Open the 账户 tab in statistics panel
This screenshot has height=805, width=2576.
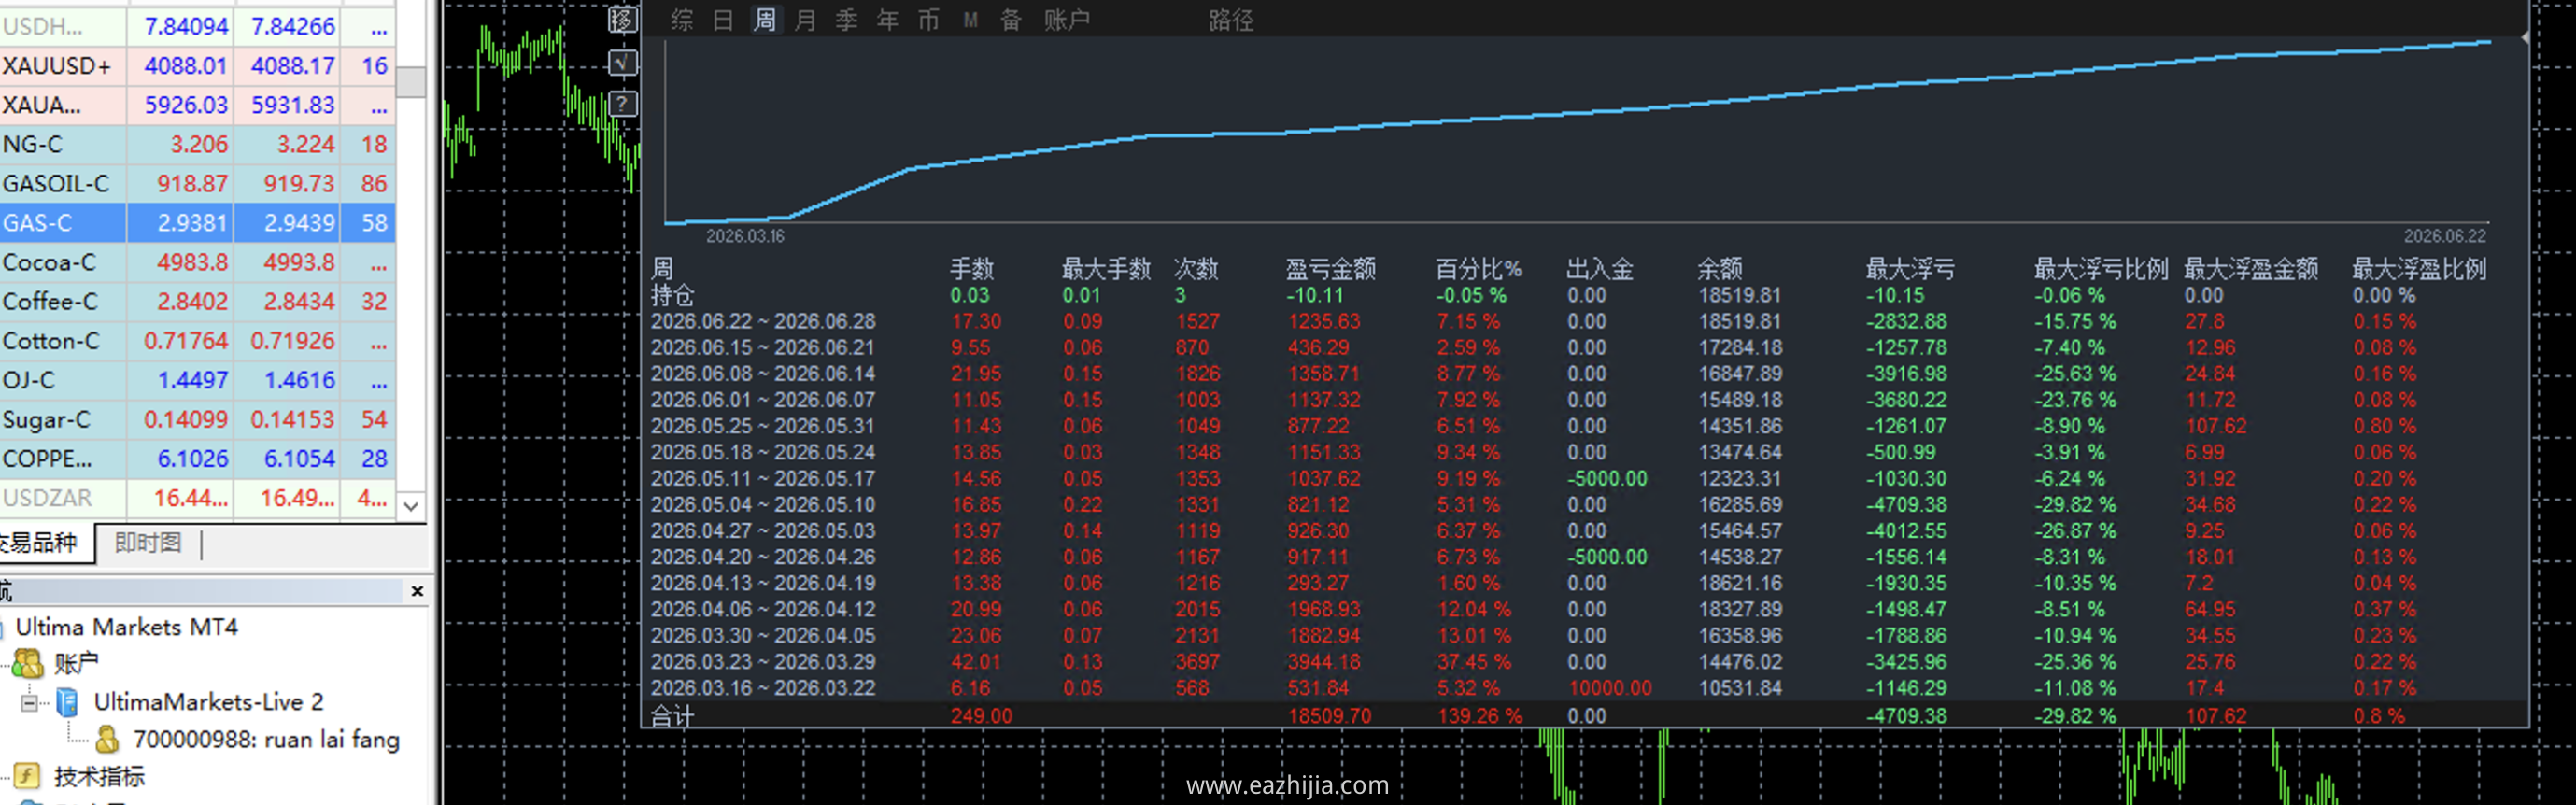tap(1067, 20)
